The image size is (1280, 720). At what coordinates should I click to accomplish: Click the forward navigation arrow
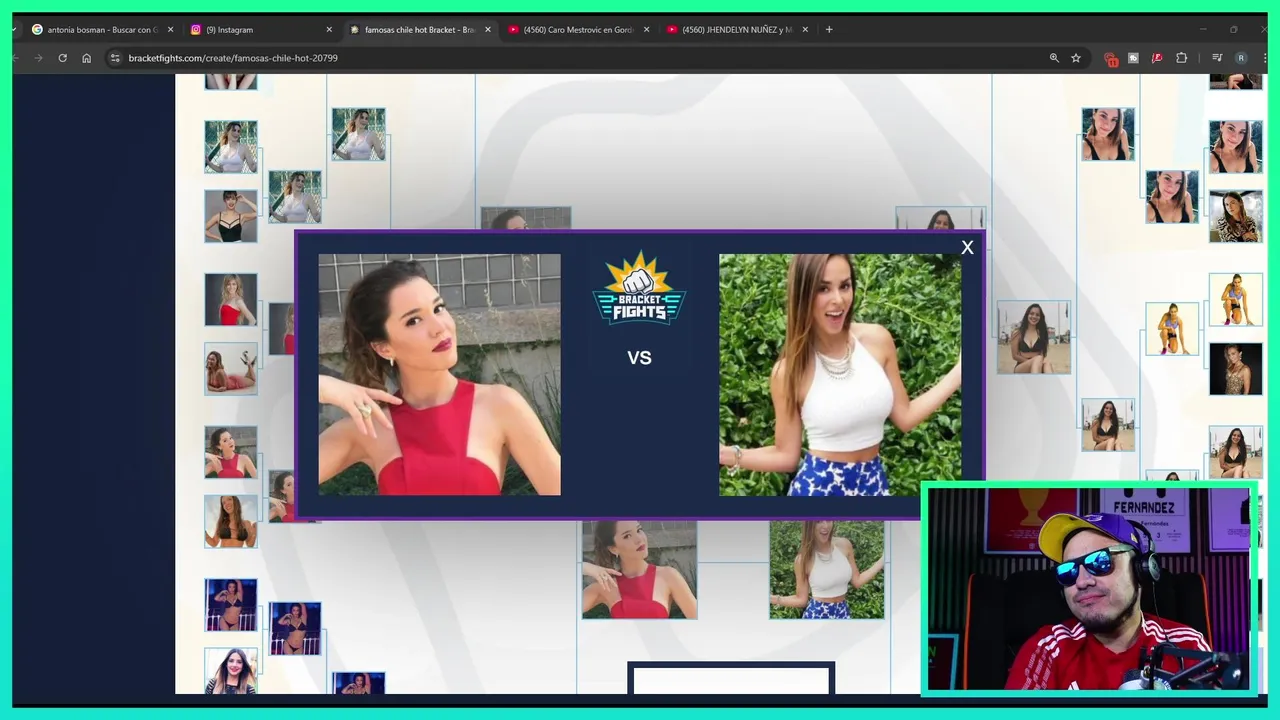[38, 58]
